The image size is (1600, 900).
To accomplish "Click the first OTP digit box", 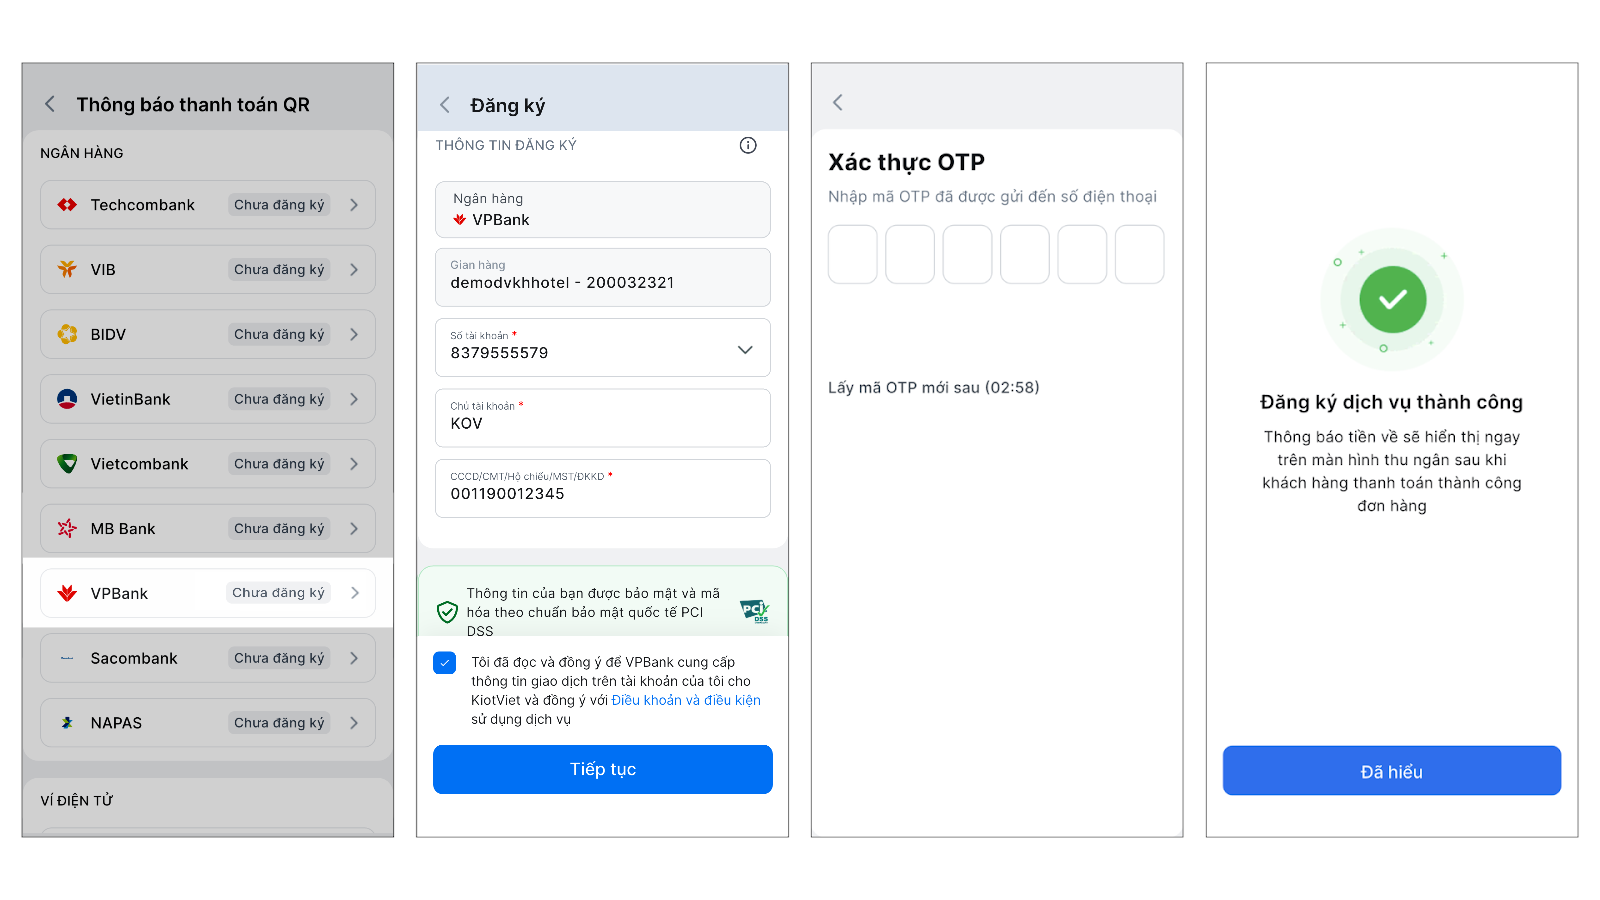I will (x=852, y=254).
